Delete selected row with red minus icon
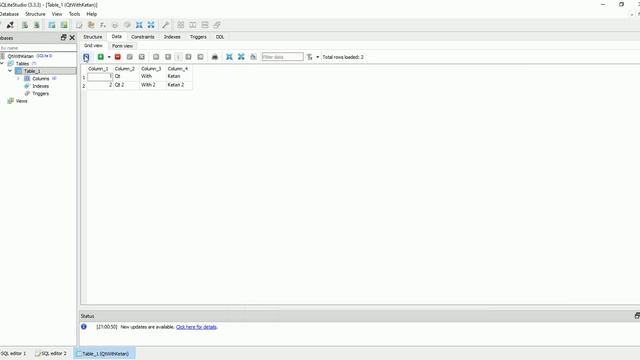Image resolution: width=640 pixels, height=360 pixels. [118, 57]
